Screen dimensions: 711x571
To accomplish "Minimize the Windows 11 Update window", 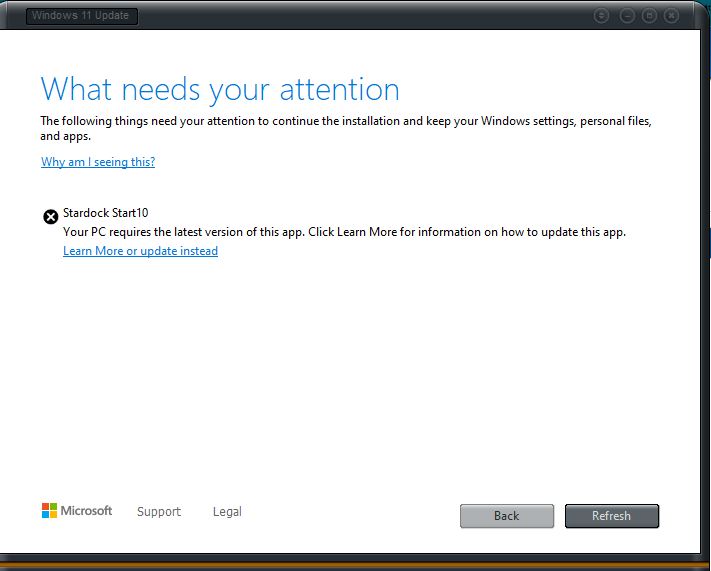I will point(627,16).
